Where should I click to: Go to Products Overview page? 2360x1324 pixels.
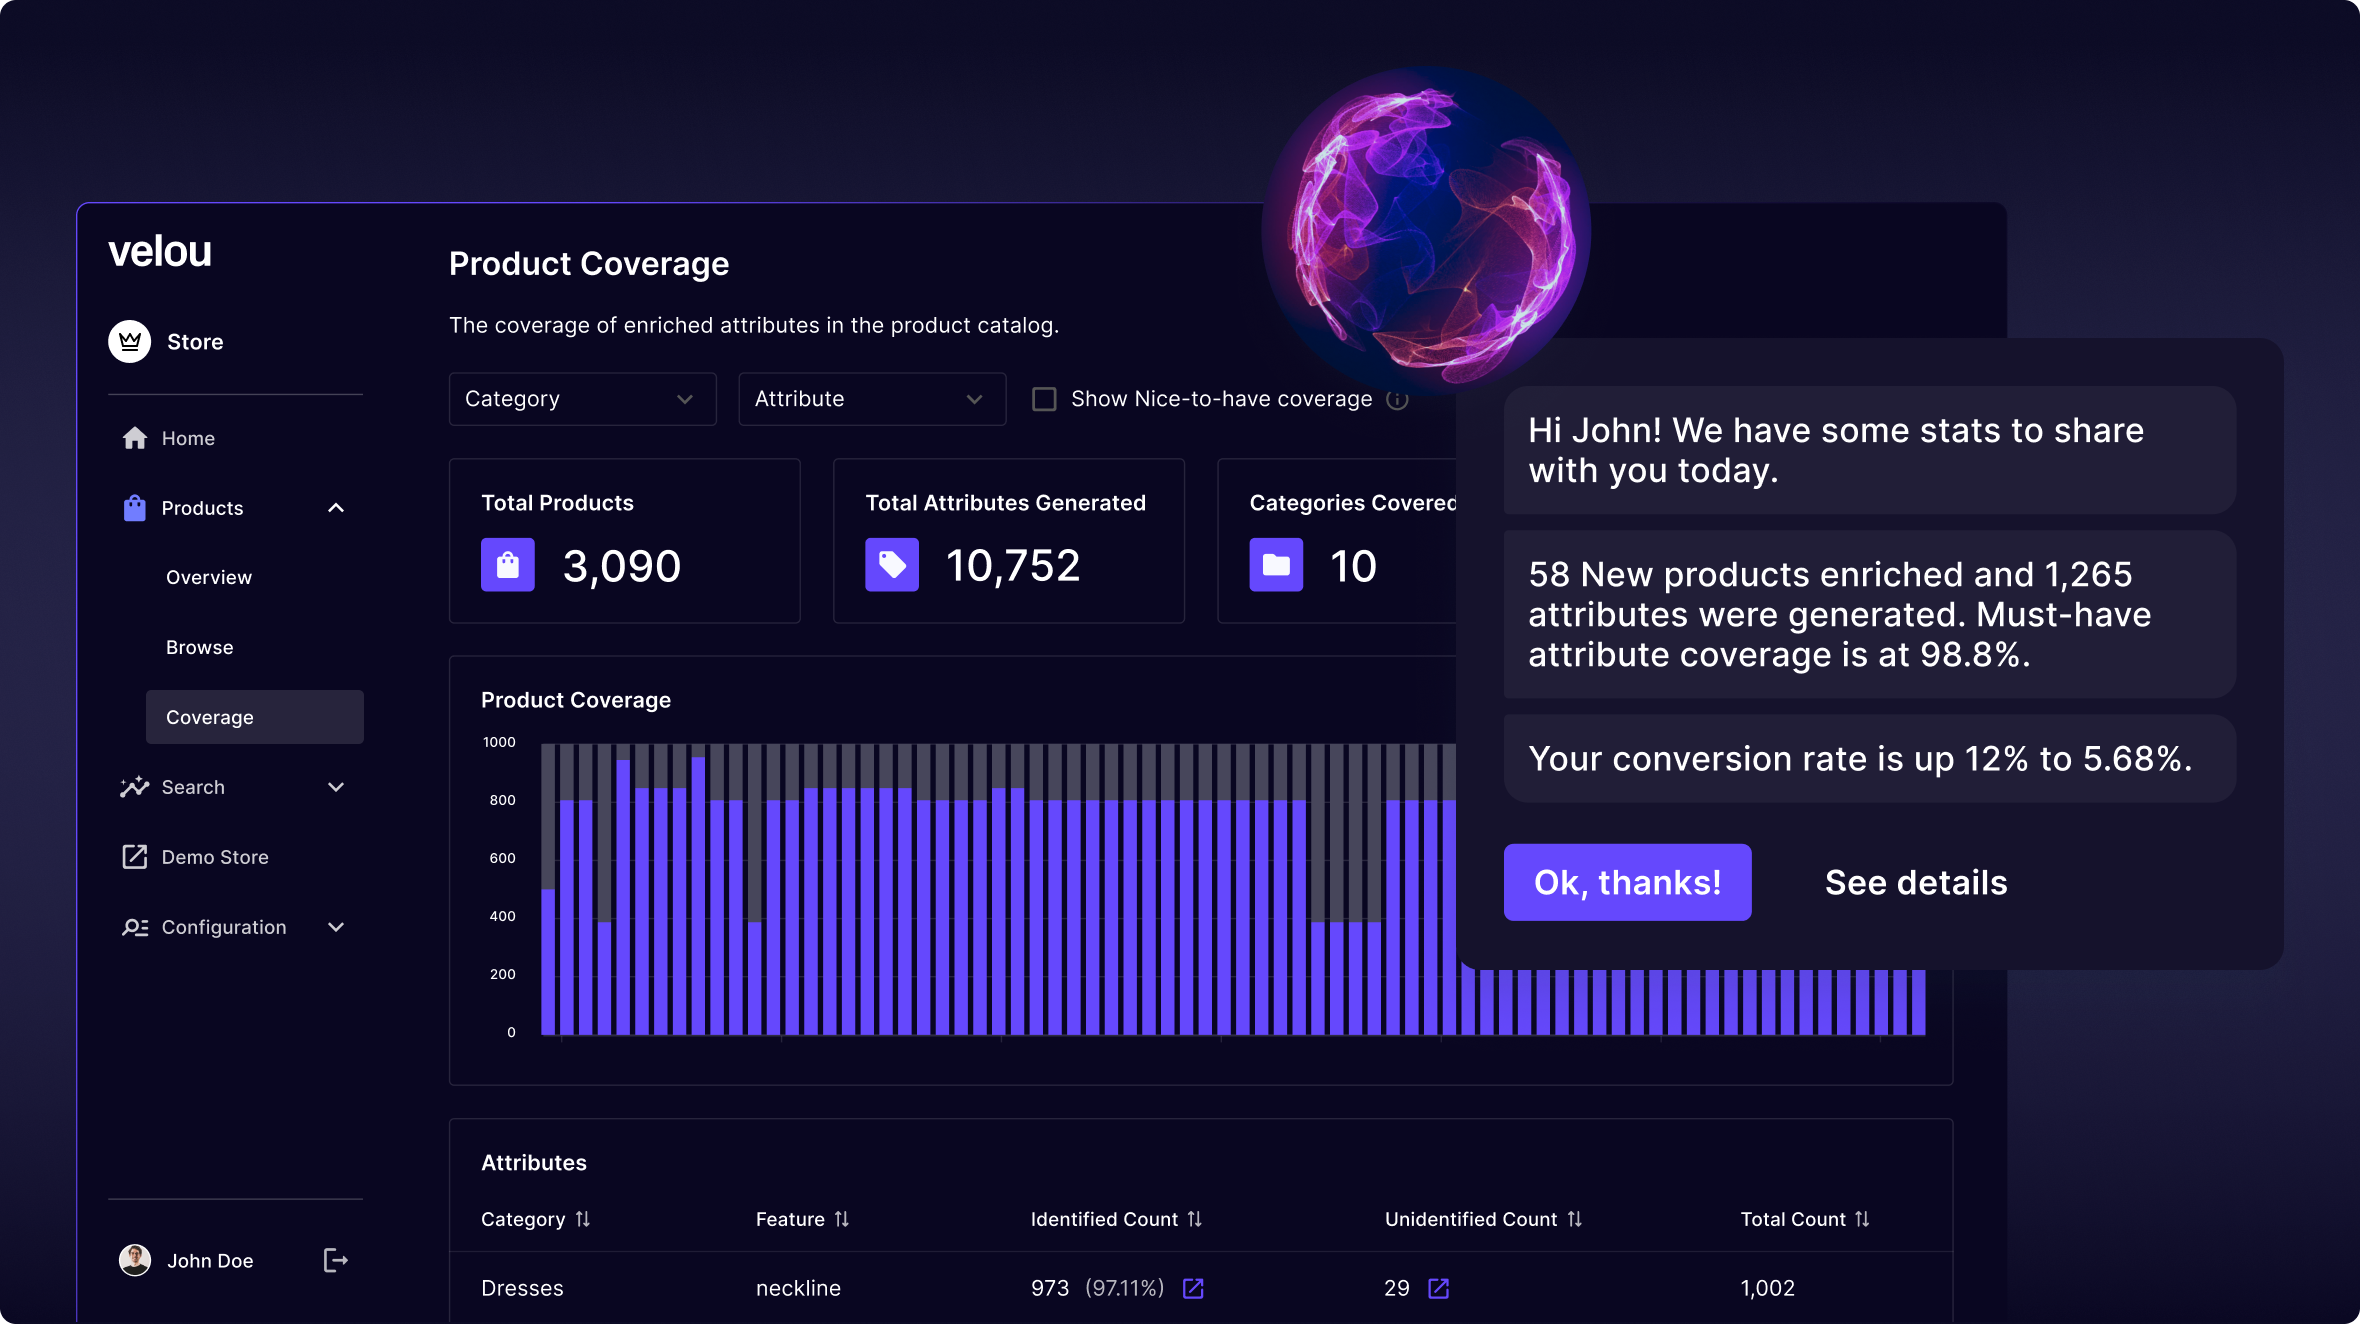pos(209,577)
